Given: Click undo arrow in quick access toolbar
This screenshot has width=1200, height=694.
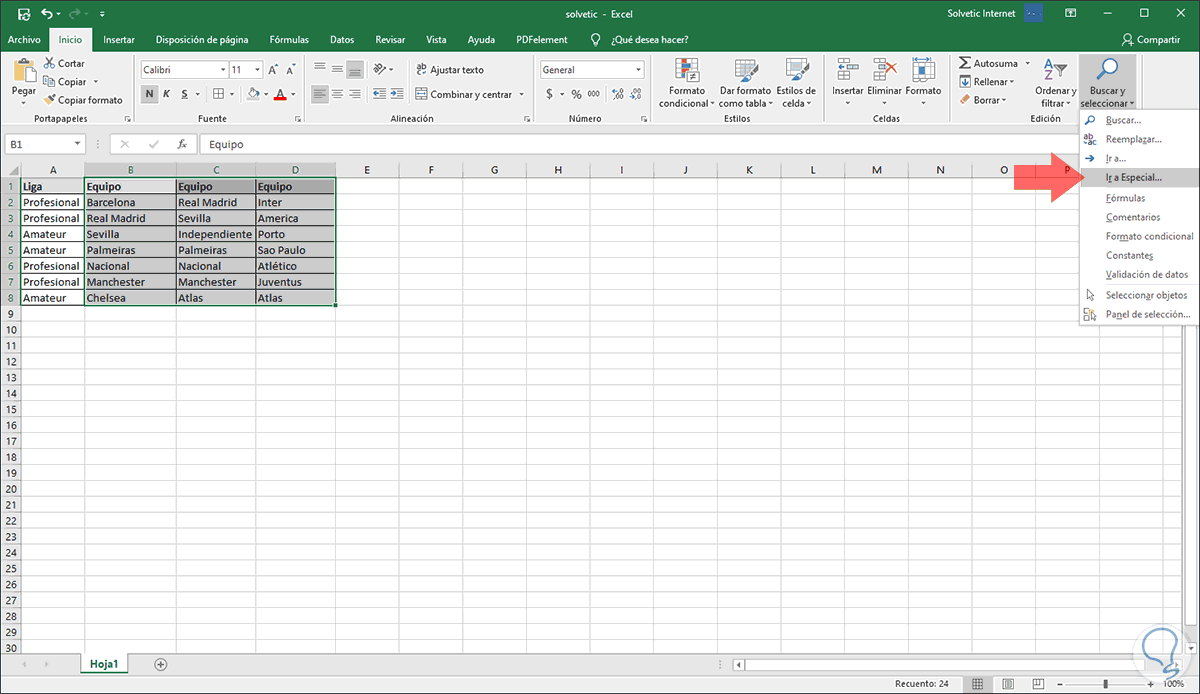Looking at the screenshot, I should pos(46,14).
